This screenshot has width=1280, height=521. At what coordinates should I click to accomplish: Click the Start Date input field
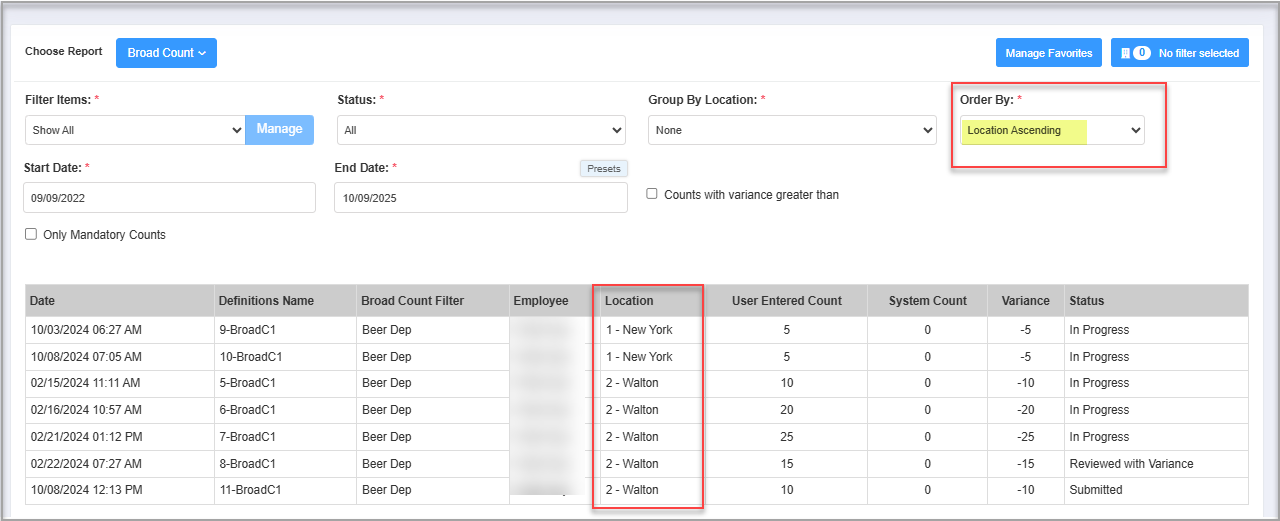click(169, 198)
